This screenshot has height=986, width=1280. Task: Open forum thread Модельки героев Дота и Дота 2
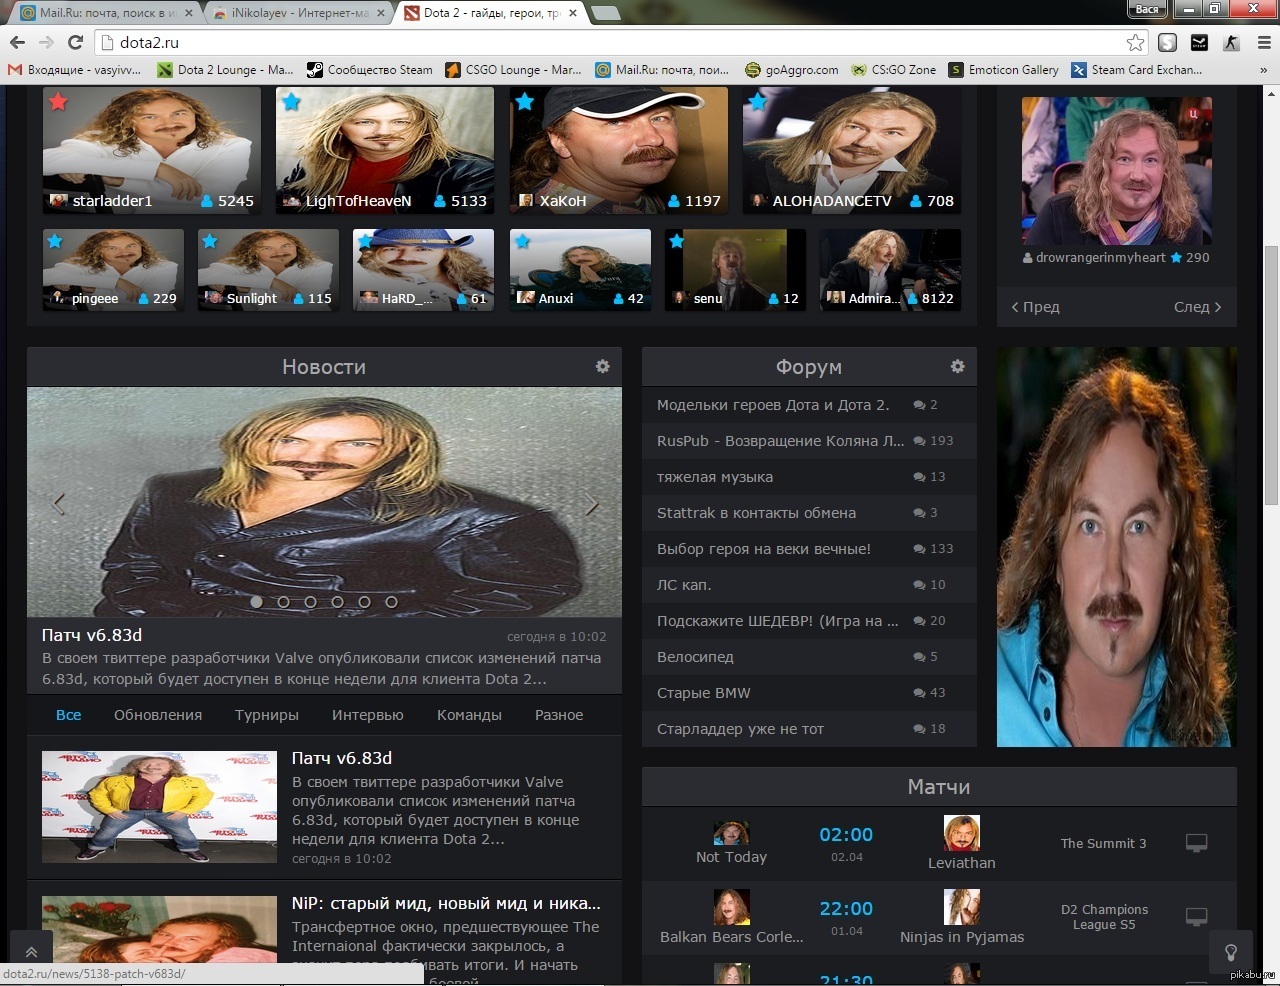[x=773, y=405]
